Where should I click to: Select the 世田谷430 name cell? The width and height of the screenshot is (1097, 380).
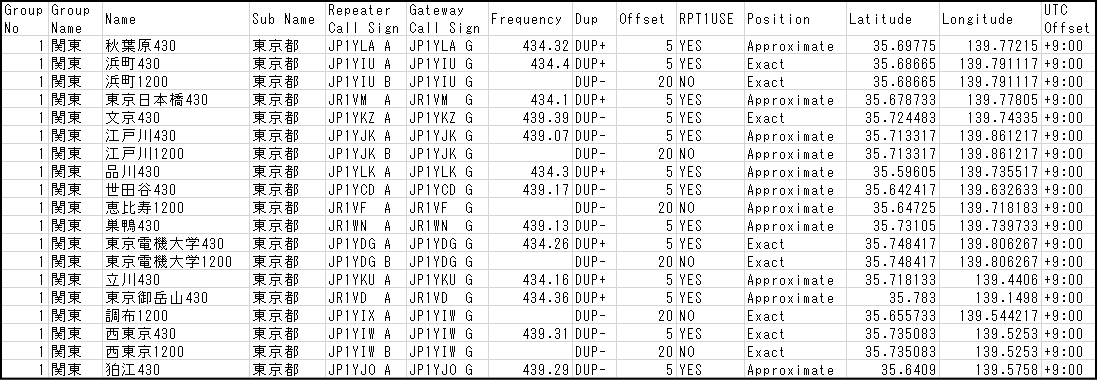pyautogui.click(x=176, y=190)
